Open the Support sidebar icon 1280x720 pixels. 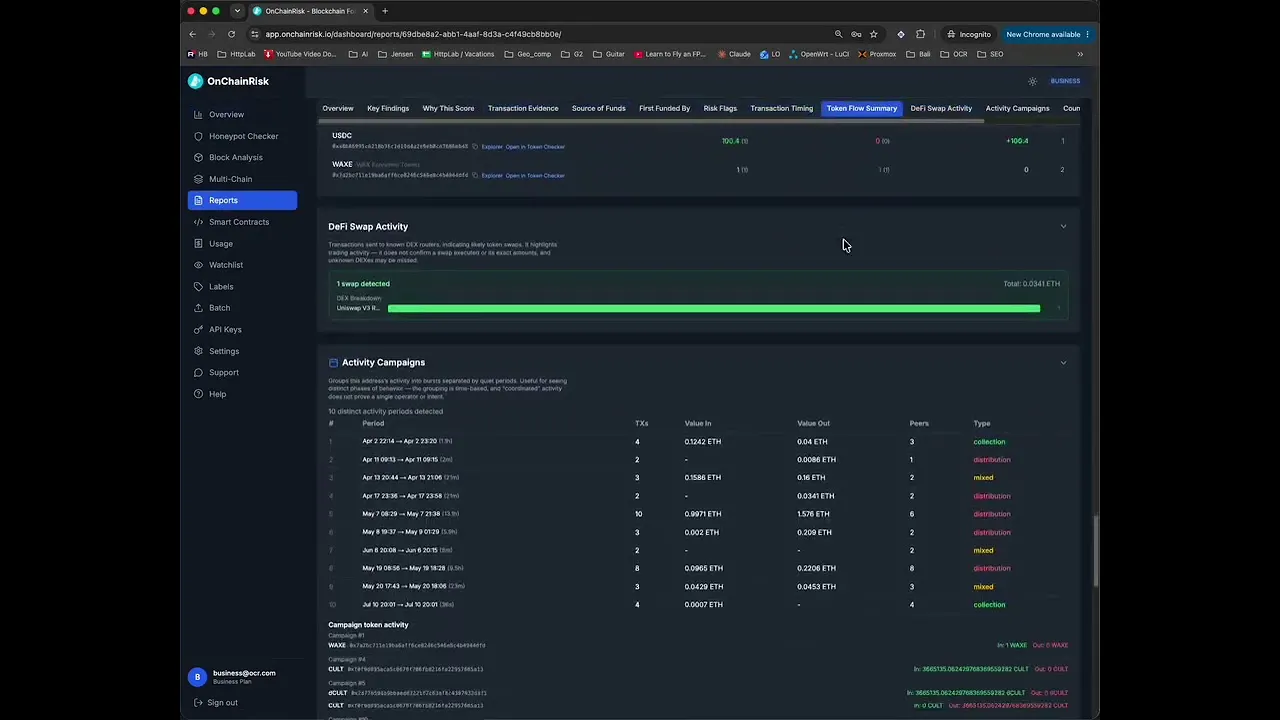(x=198, y=373)
